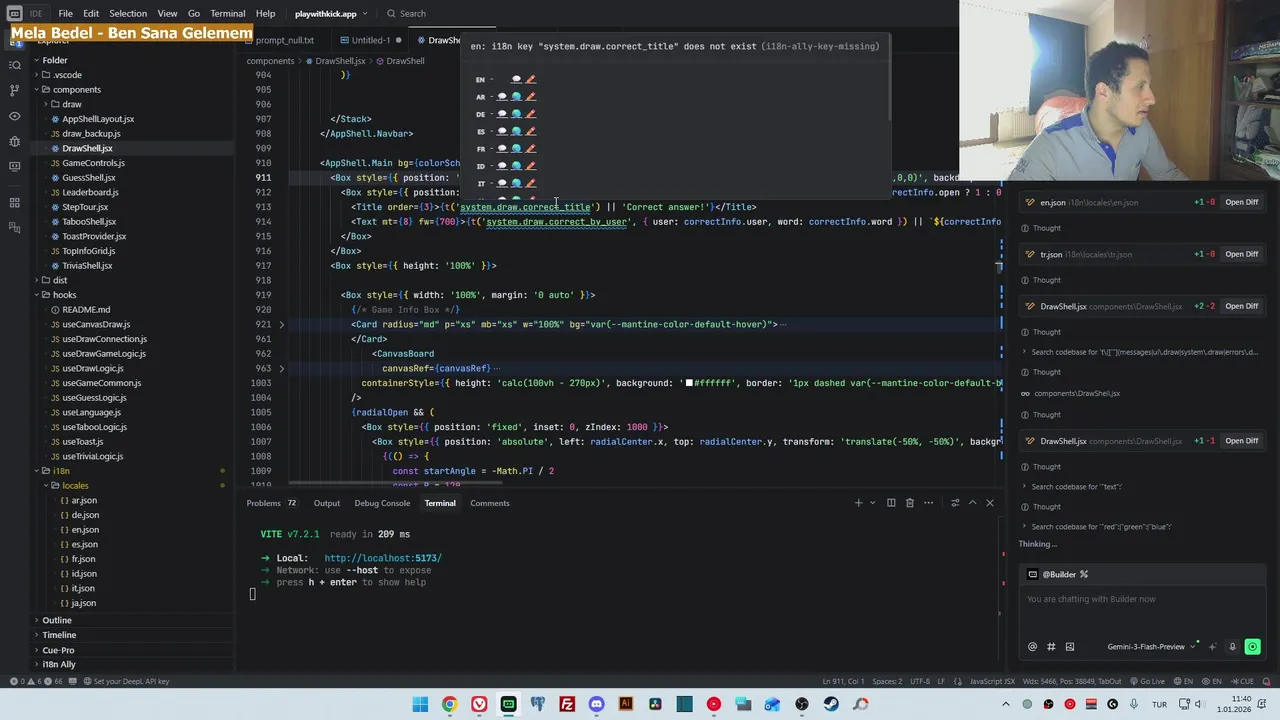Click the # context icon in chat
1280x720 pixels.
(1051, 647)
